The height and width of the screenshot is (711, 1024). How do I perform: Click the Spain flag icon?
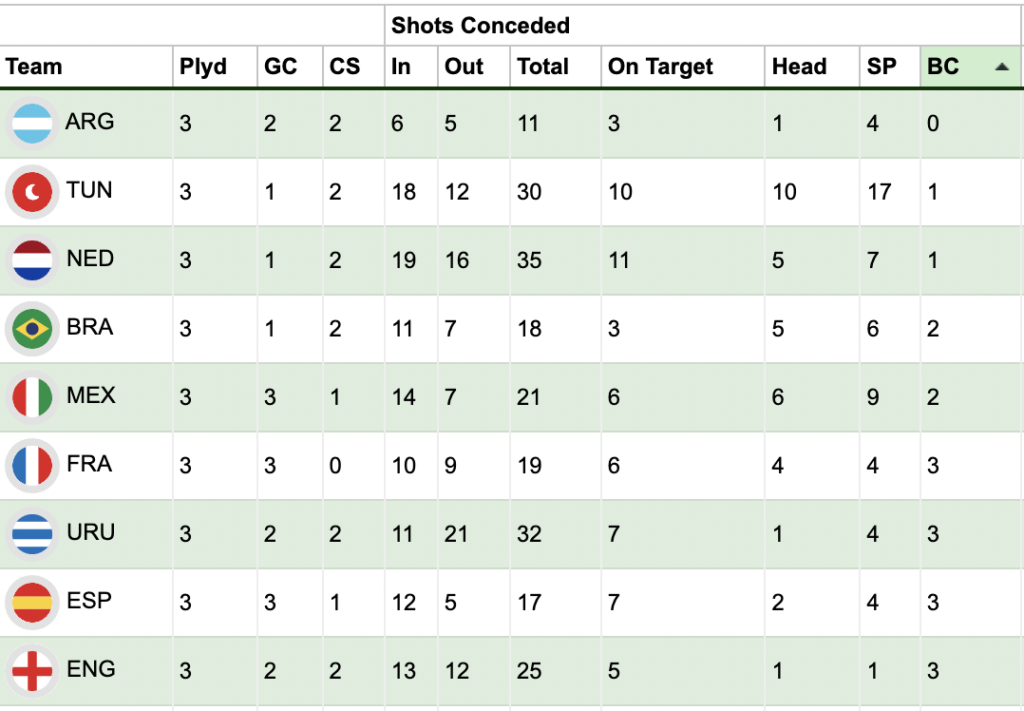(31, 602)
